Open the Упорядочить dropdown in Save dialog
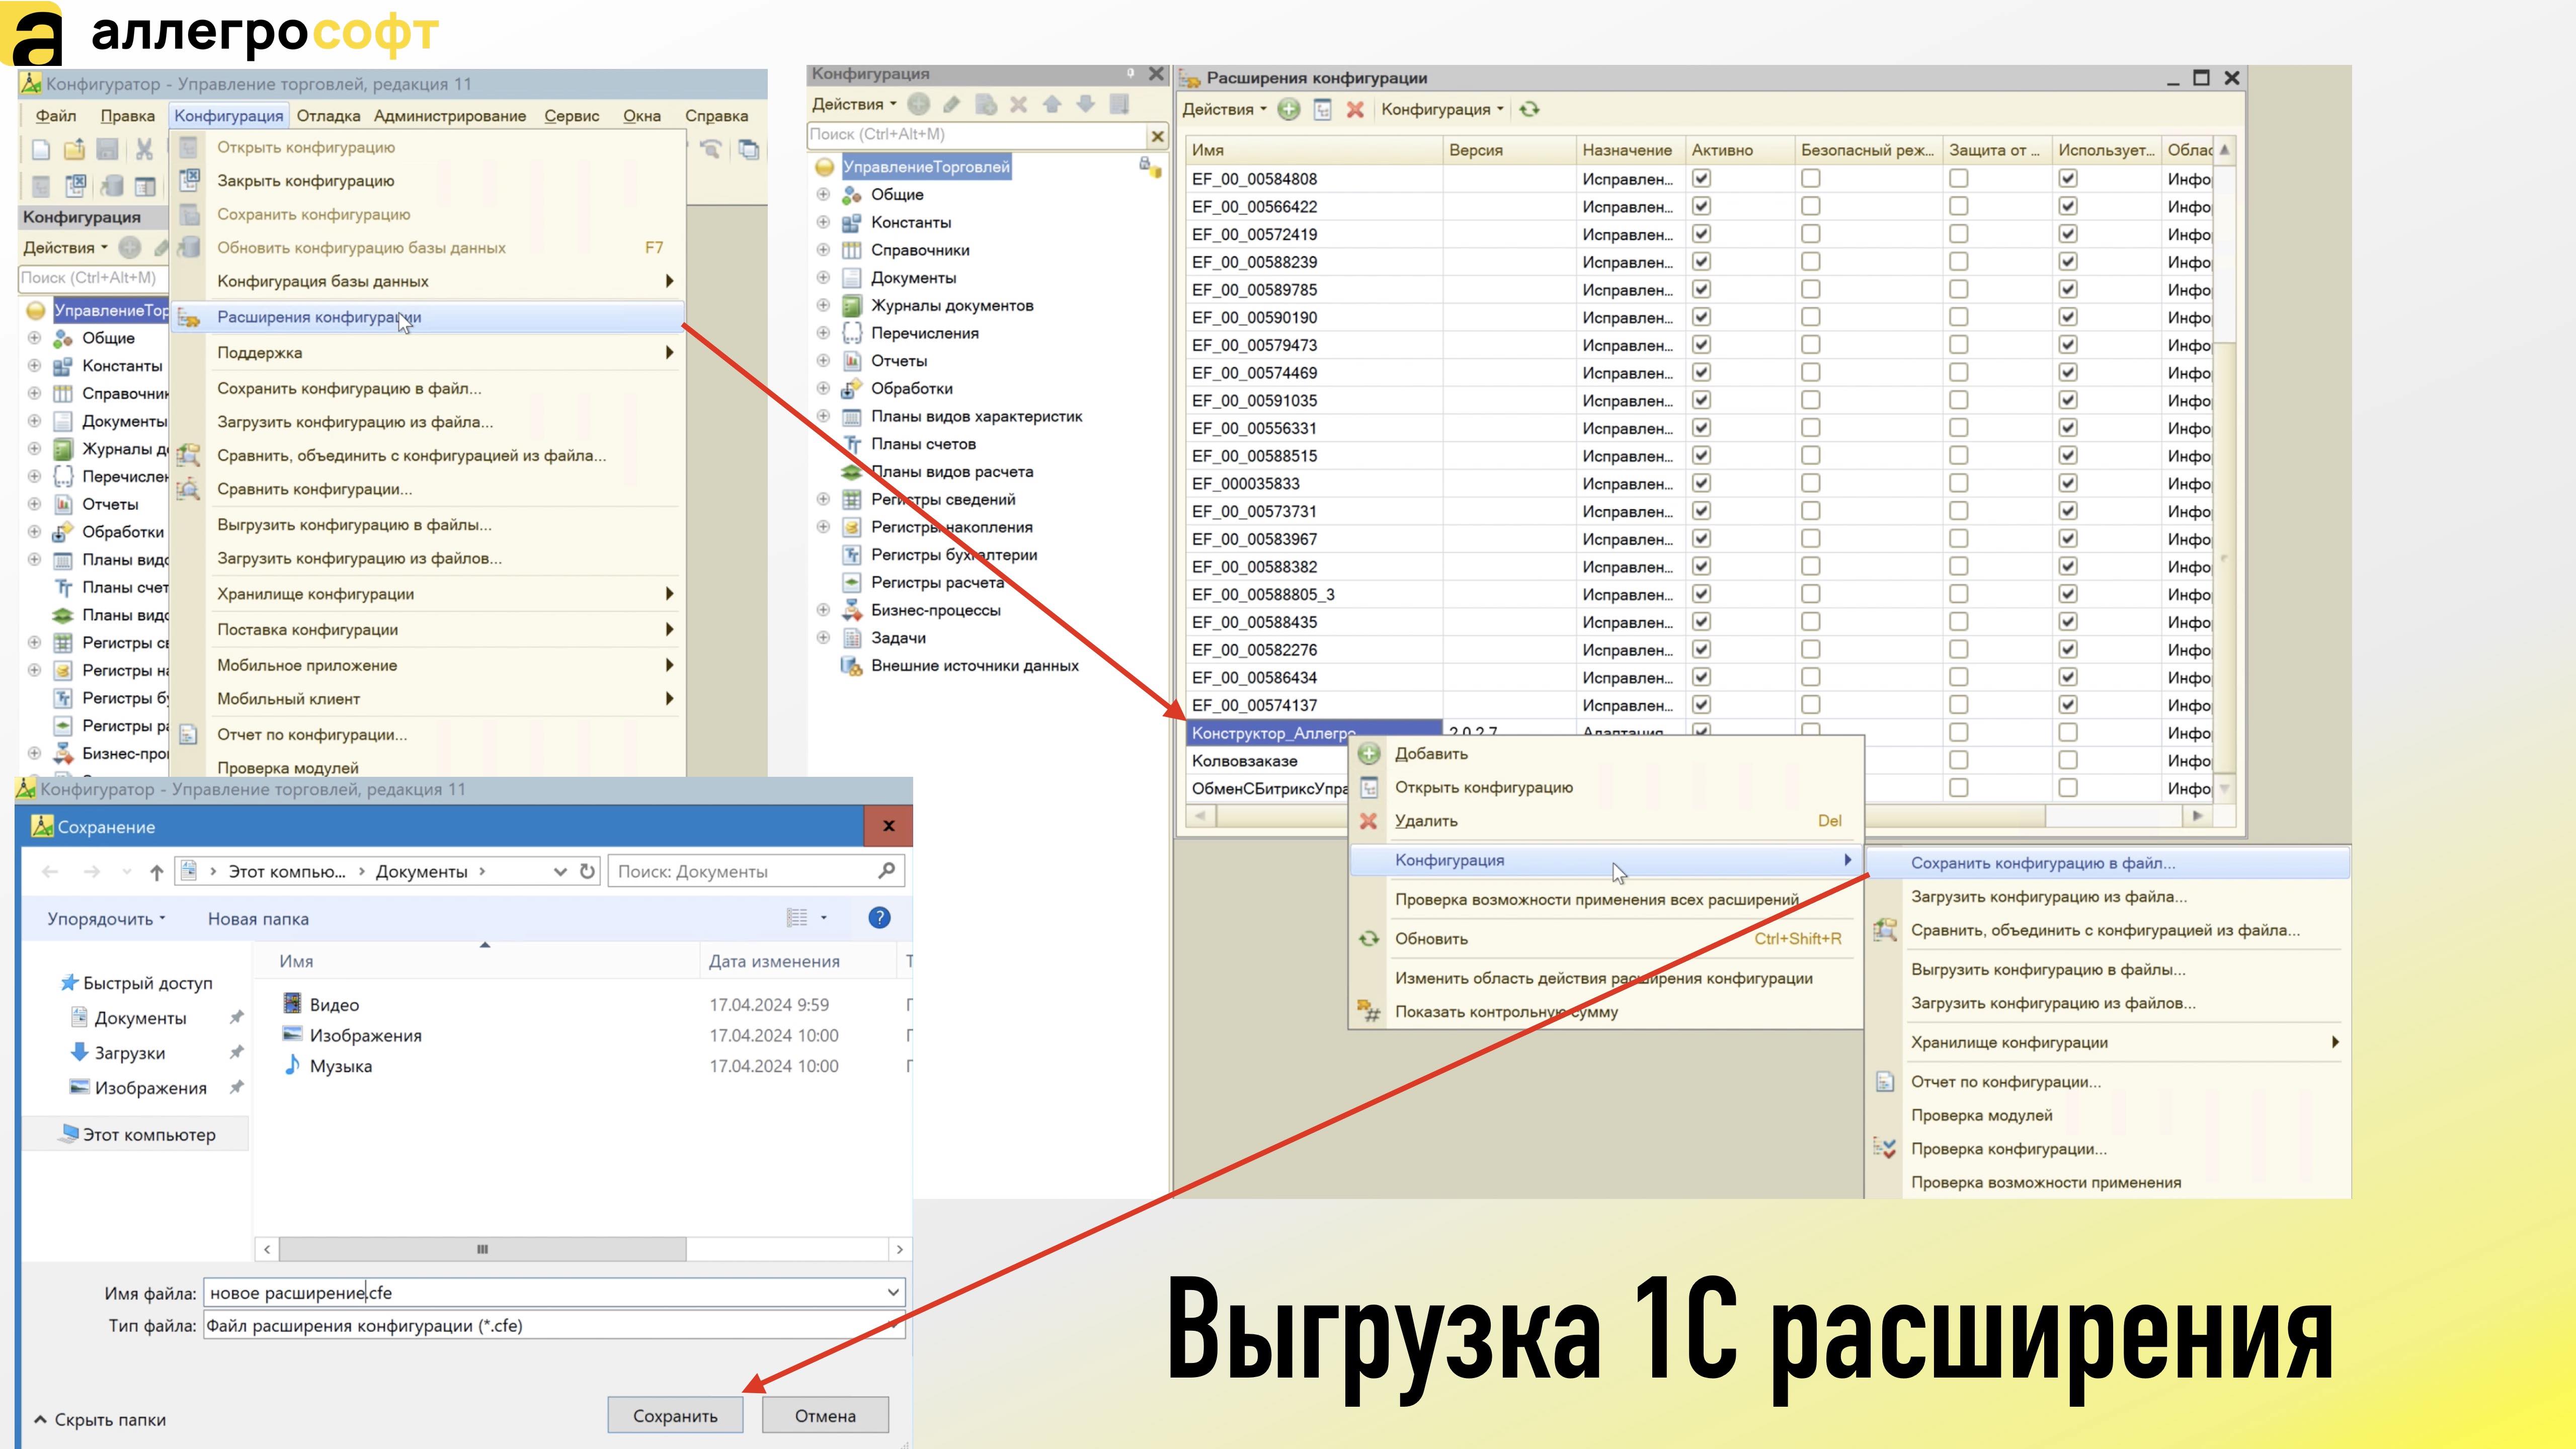2576x1449 pixels. click(x=106, y=919)
